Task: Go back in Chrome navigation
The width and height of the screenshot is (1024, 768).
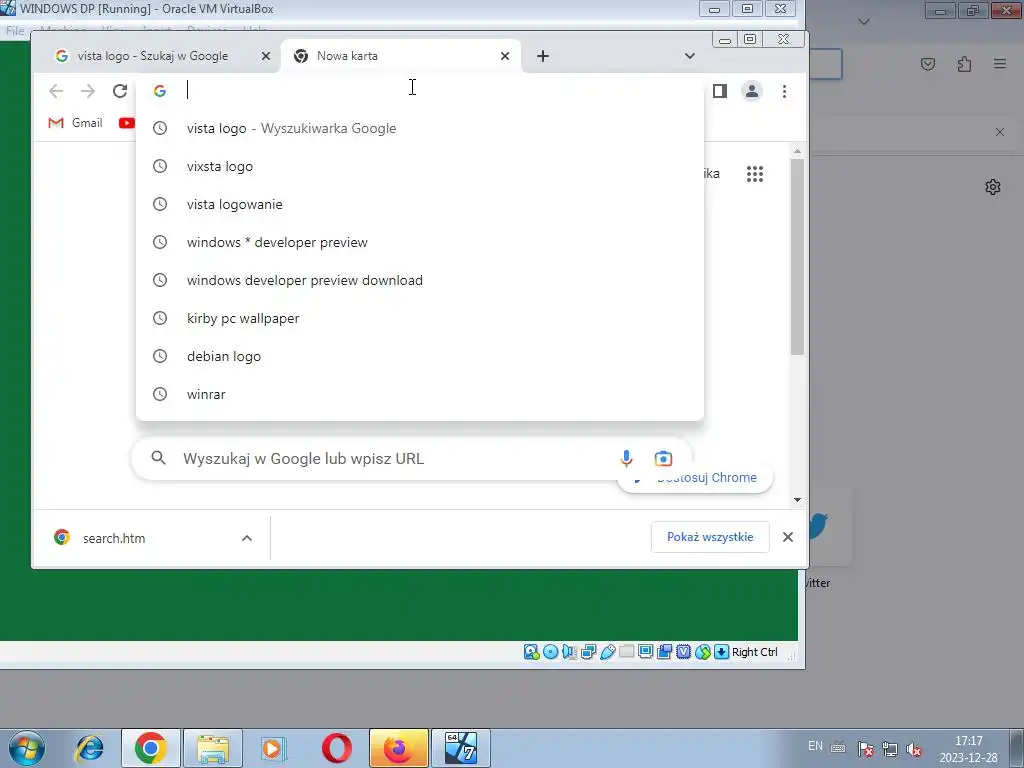Action: pyautogui.click(x=56, y=91)
